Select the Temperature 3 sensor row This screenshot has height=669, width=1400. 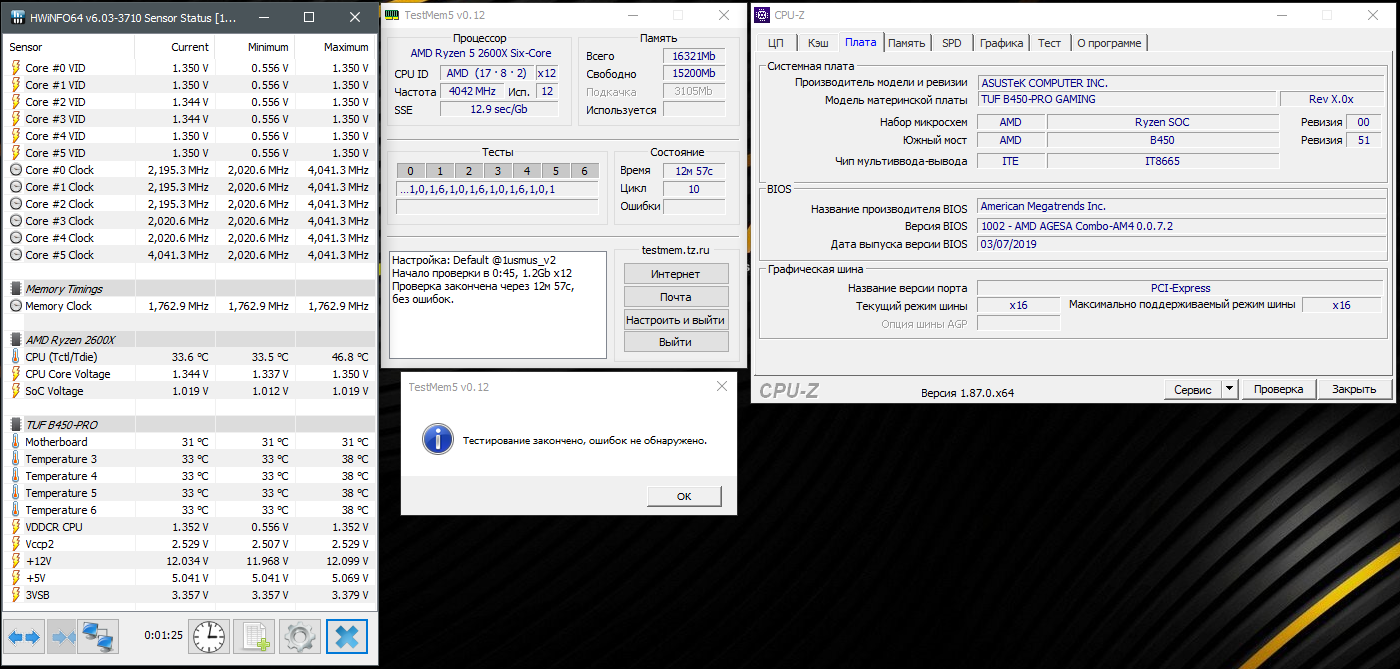tap(190, 459)
